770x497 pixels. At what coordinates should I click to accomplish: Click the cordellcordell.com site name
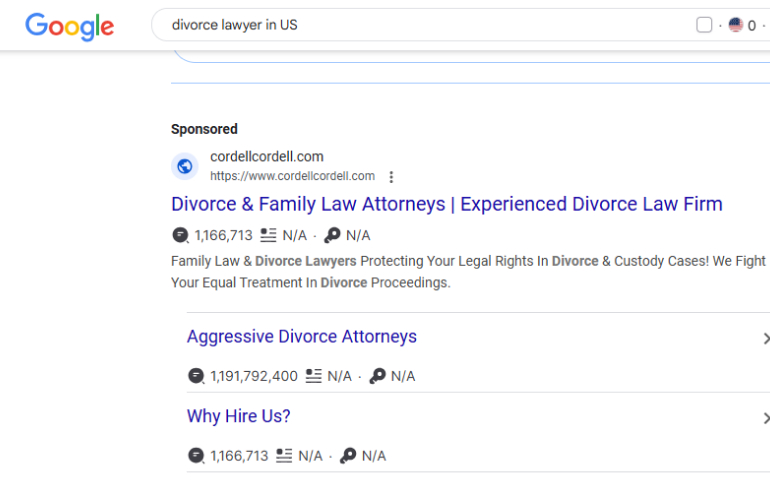click(267, 157)
